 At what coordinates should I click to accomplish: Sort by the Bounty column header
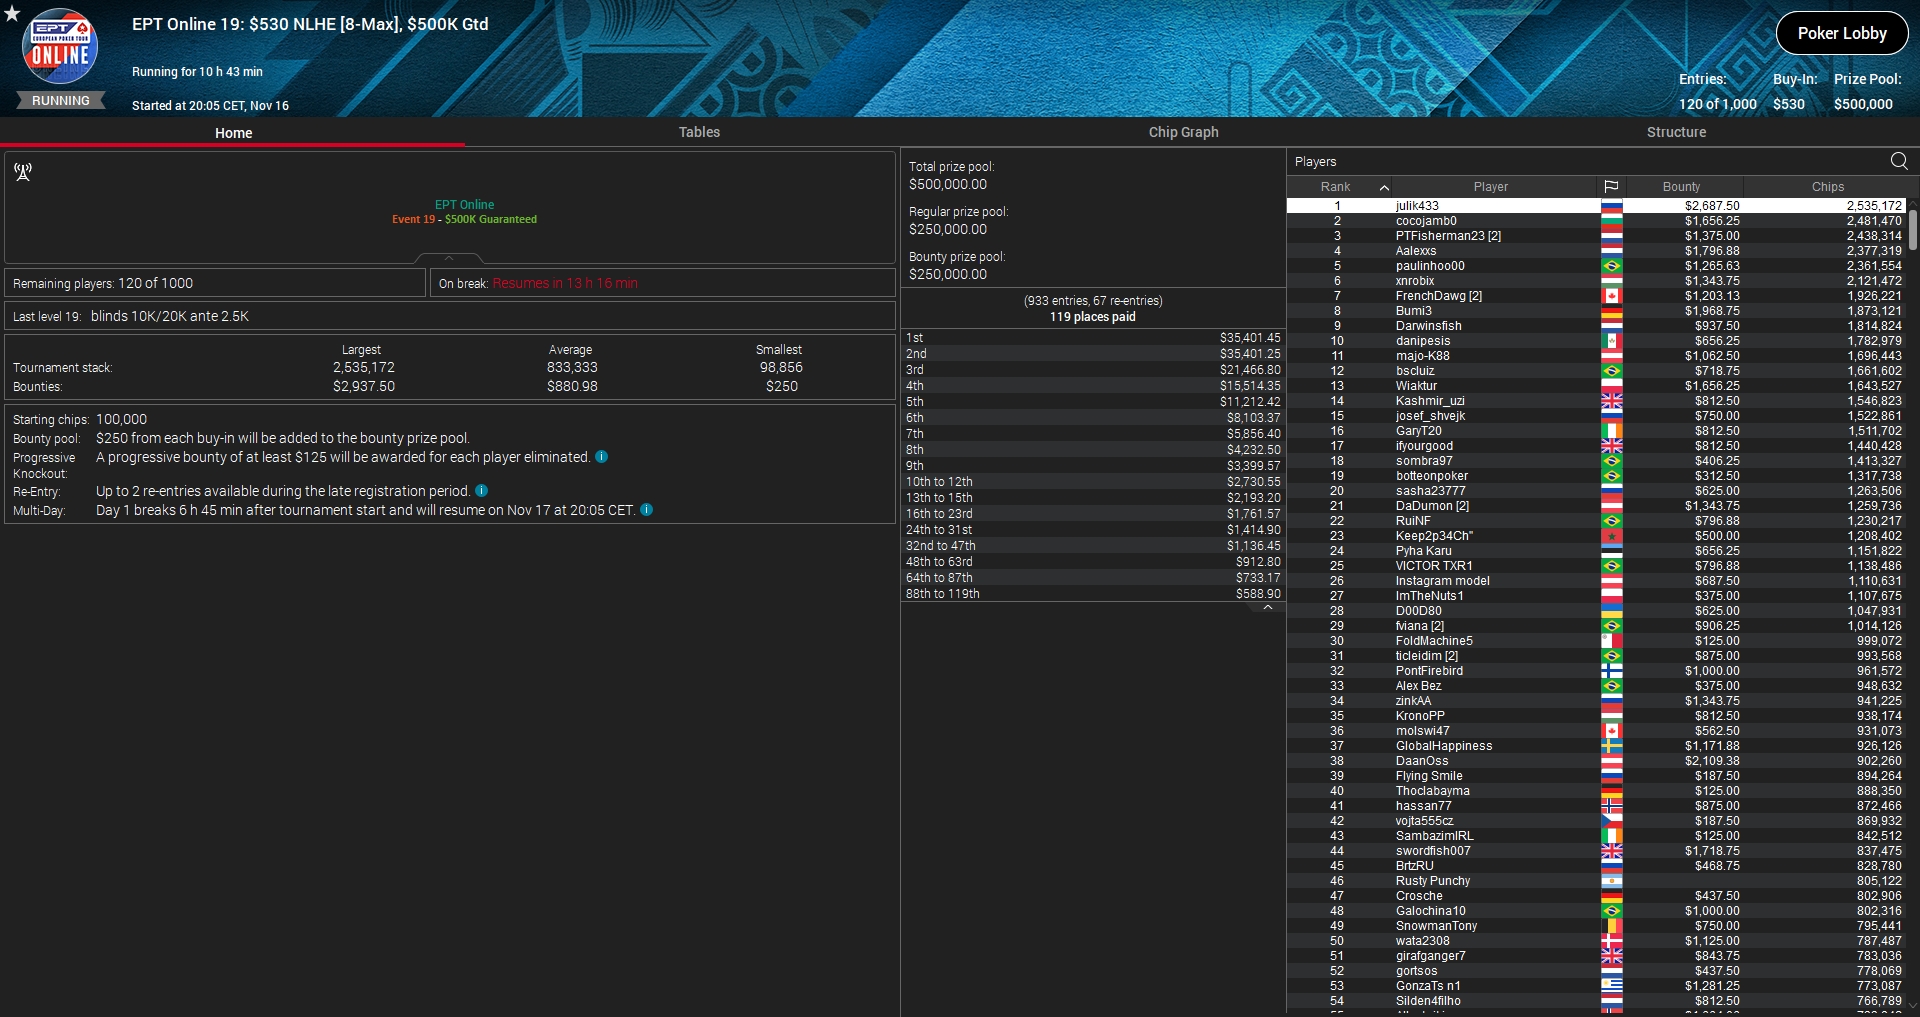point(1681,187)
